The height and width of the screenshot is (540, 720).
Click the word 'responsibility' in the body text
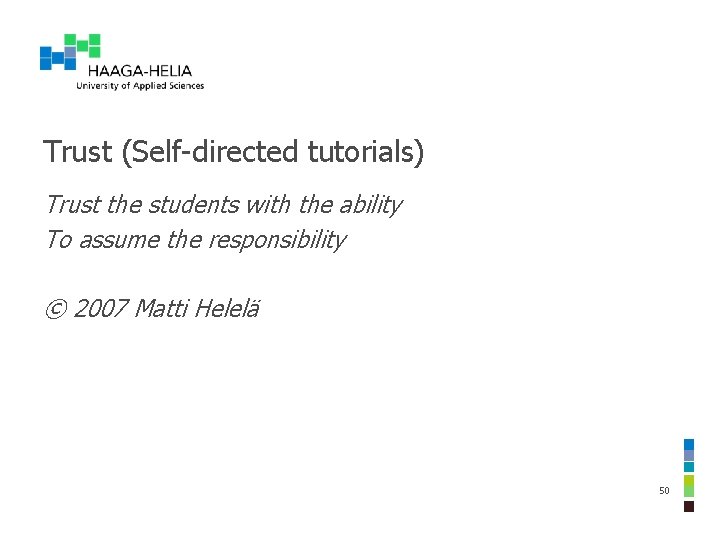277,240
